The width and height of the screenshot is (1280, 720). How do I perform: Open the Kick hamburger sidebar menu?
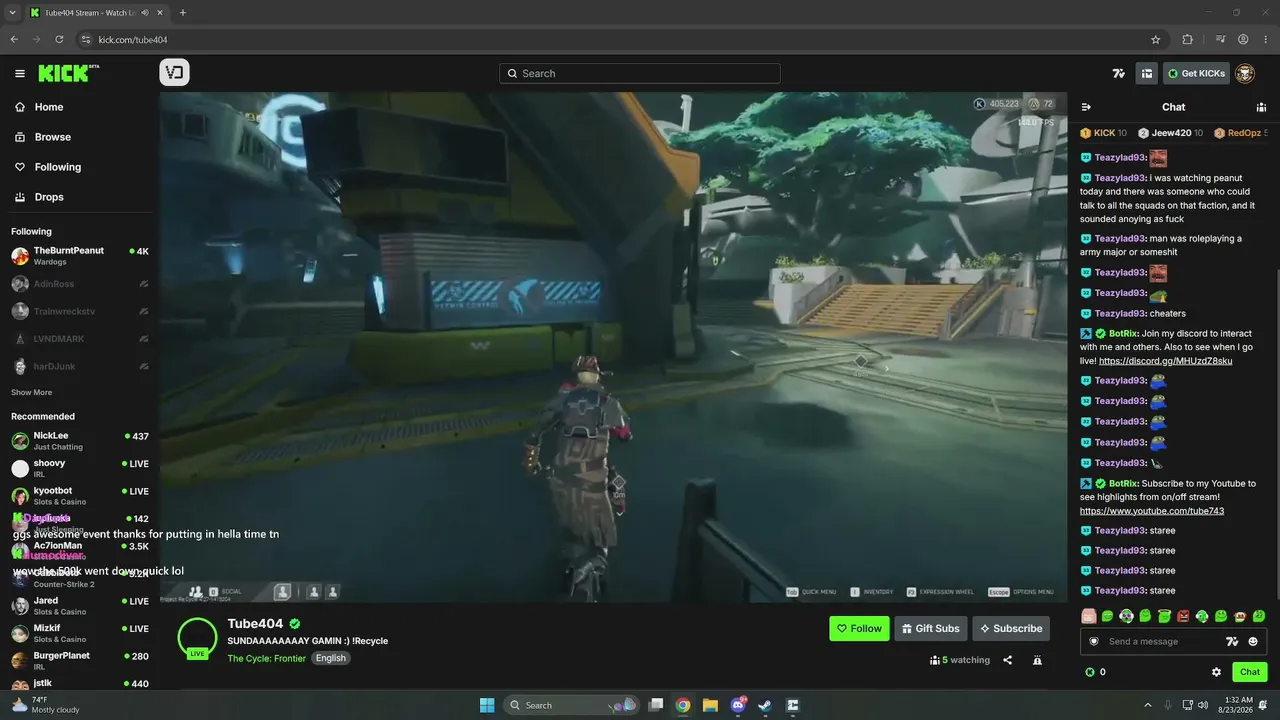(20, 73)
